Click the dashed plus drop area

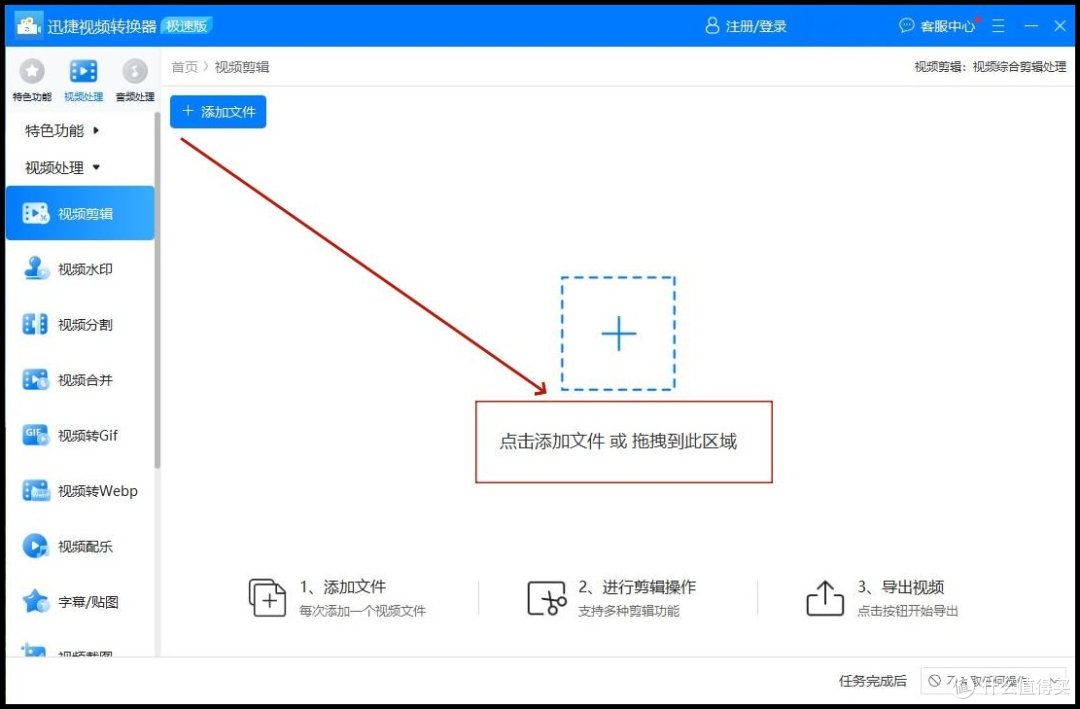click(618, 333)
